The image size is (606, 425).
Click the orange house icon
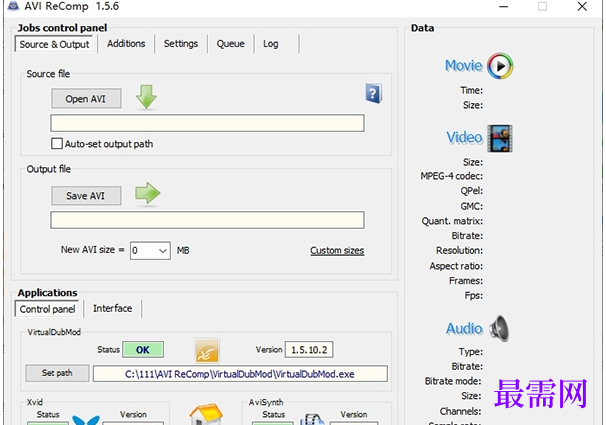[206, 415]
